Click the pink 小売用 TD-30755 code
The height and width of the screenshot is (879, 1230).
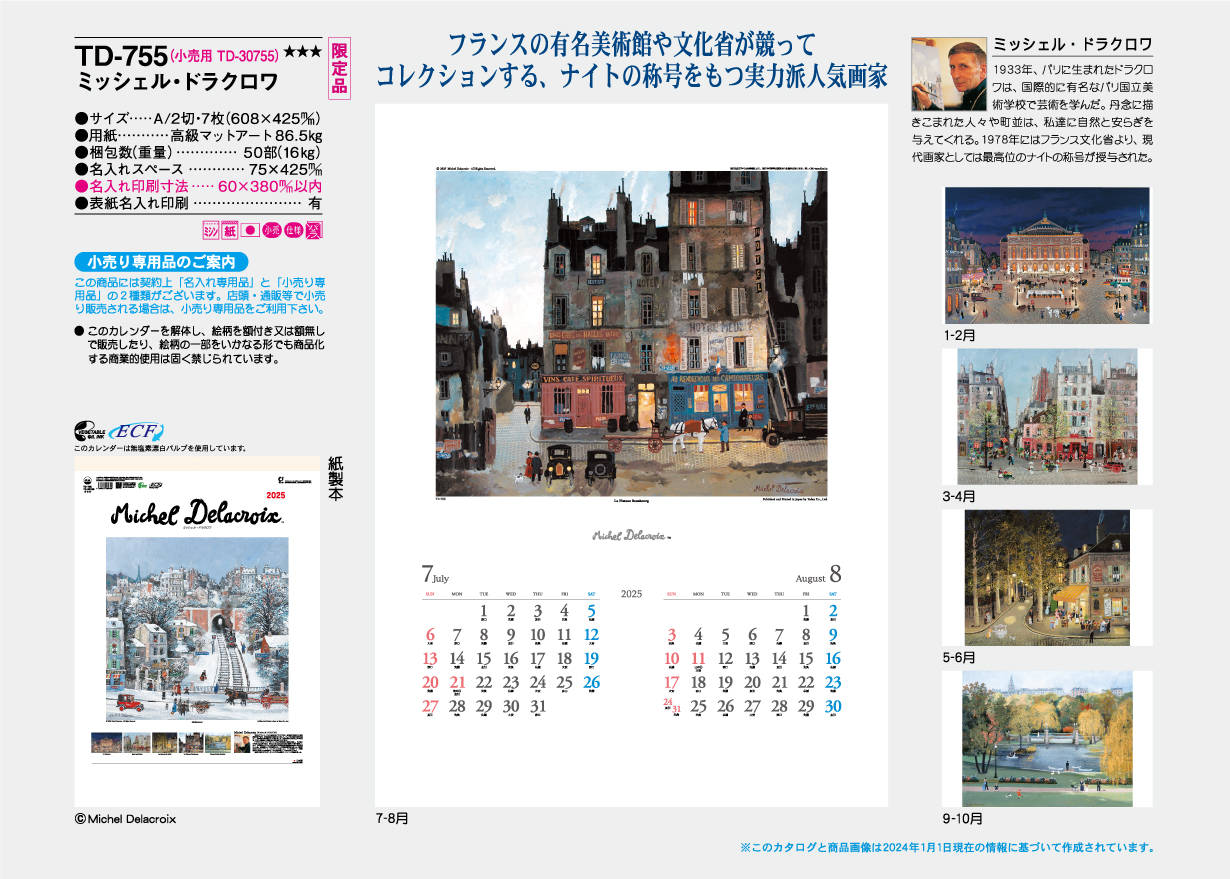224,54
